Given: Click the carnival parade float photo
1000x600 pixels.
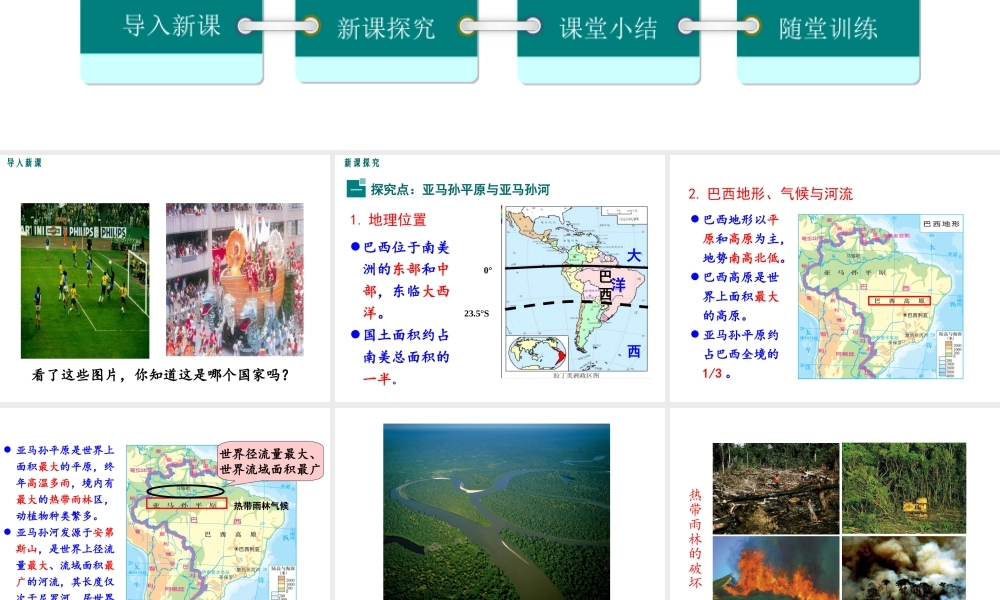Looking at the screenshot, I should coord(235,279).
